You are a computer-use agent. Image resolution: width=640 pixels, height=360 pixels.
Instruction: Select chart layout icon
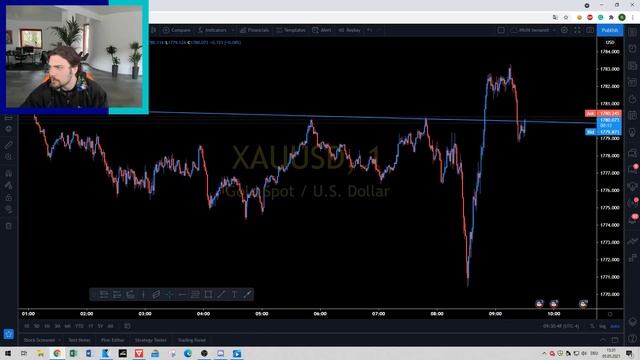coord(501,30)
